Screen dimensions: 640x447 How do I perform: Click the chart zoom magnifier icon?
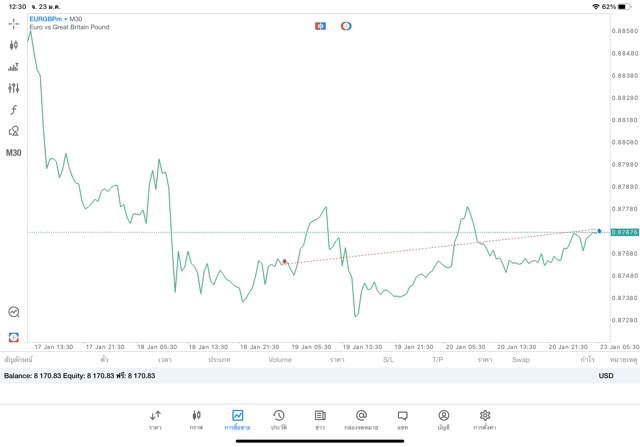pyautogui.click(x=13, y=312)
